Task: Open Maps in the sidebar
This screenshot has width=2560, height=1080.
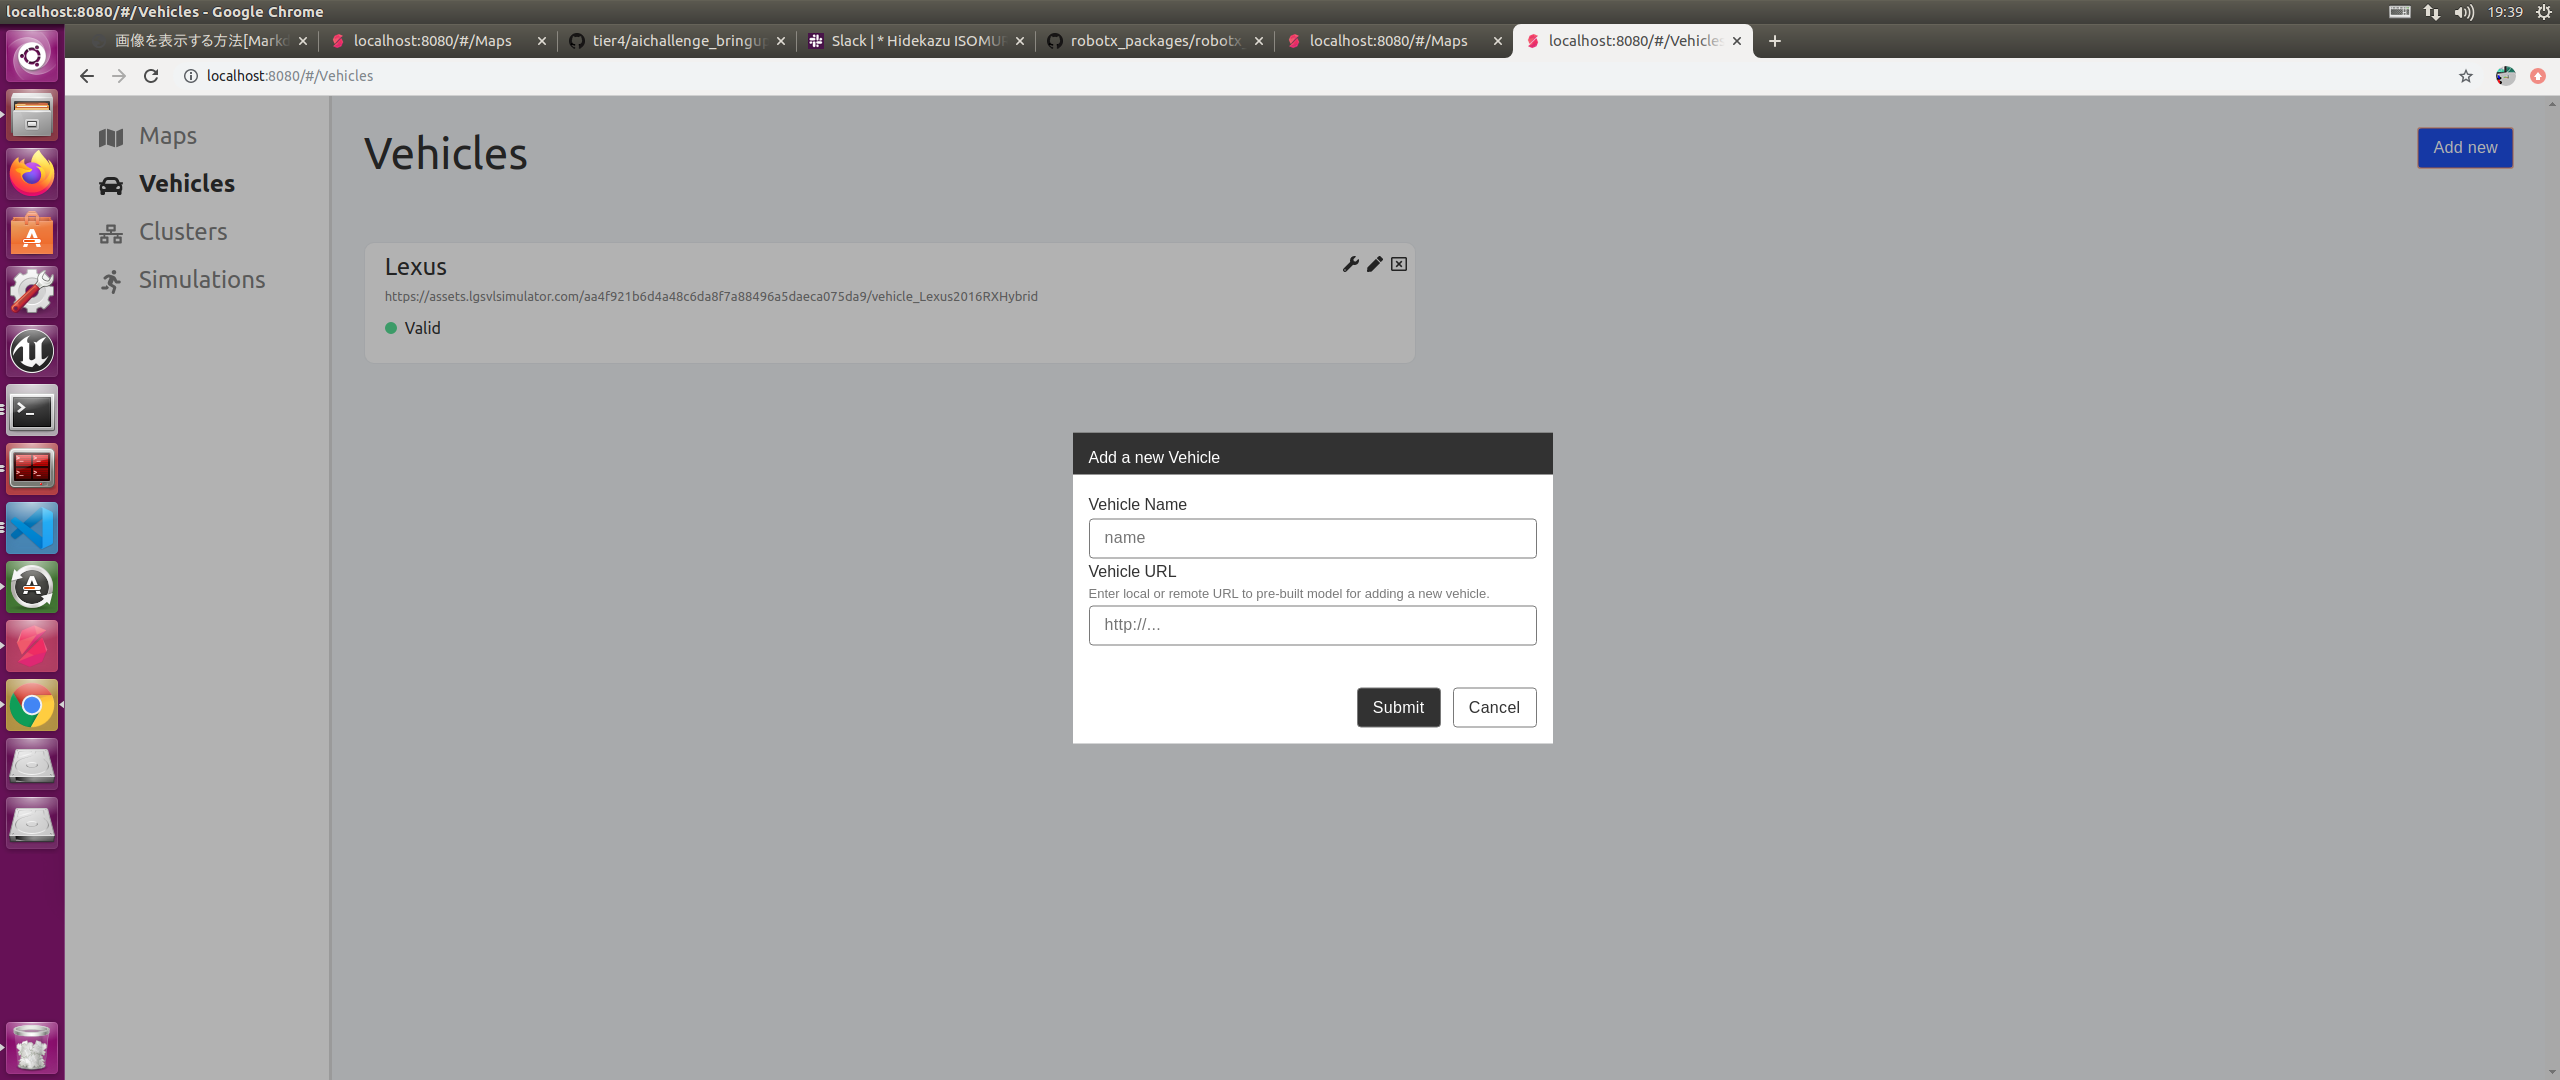Action: coord(167,136)
